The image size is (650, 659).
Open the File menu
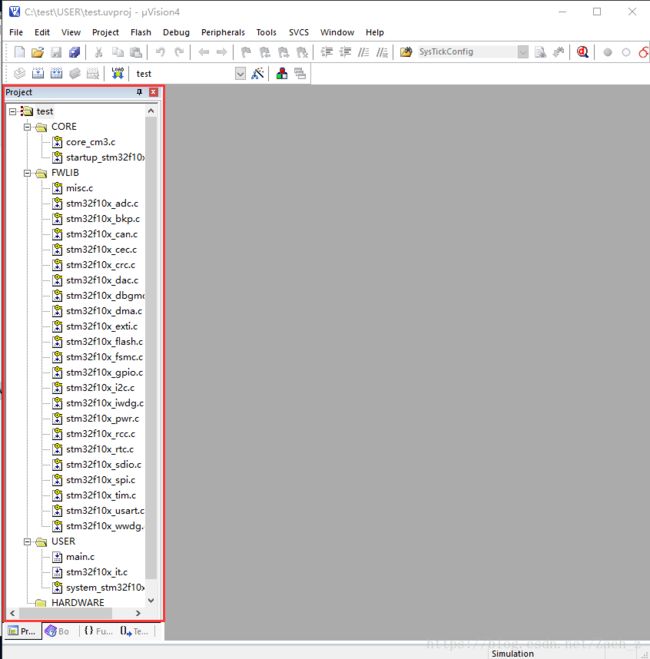point(16,32)
